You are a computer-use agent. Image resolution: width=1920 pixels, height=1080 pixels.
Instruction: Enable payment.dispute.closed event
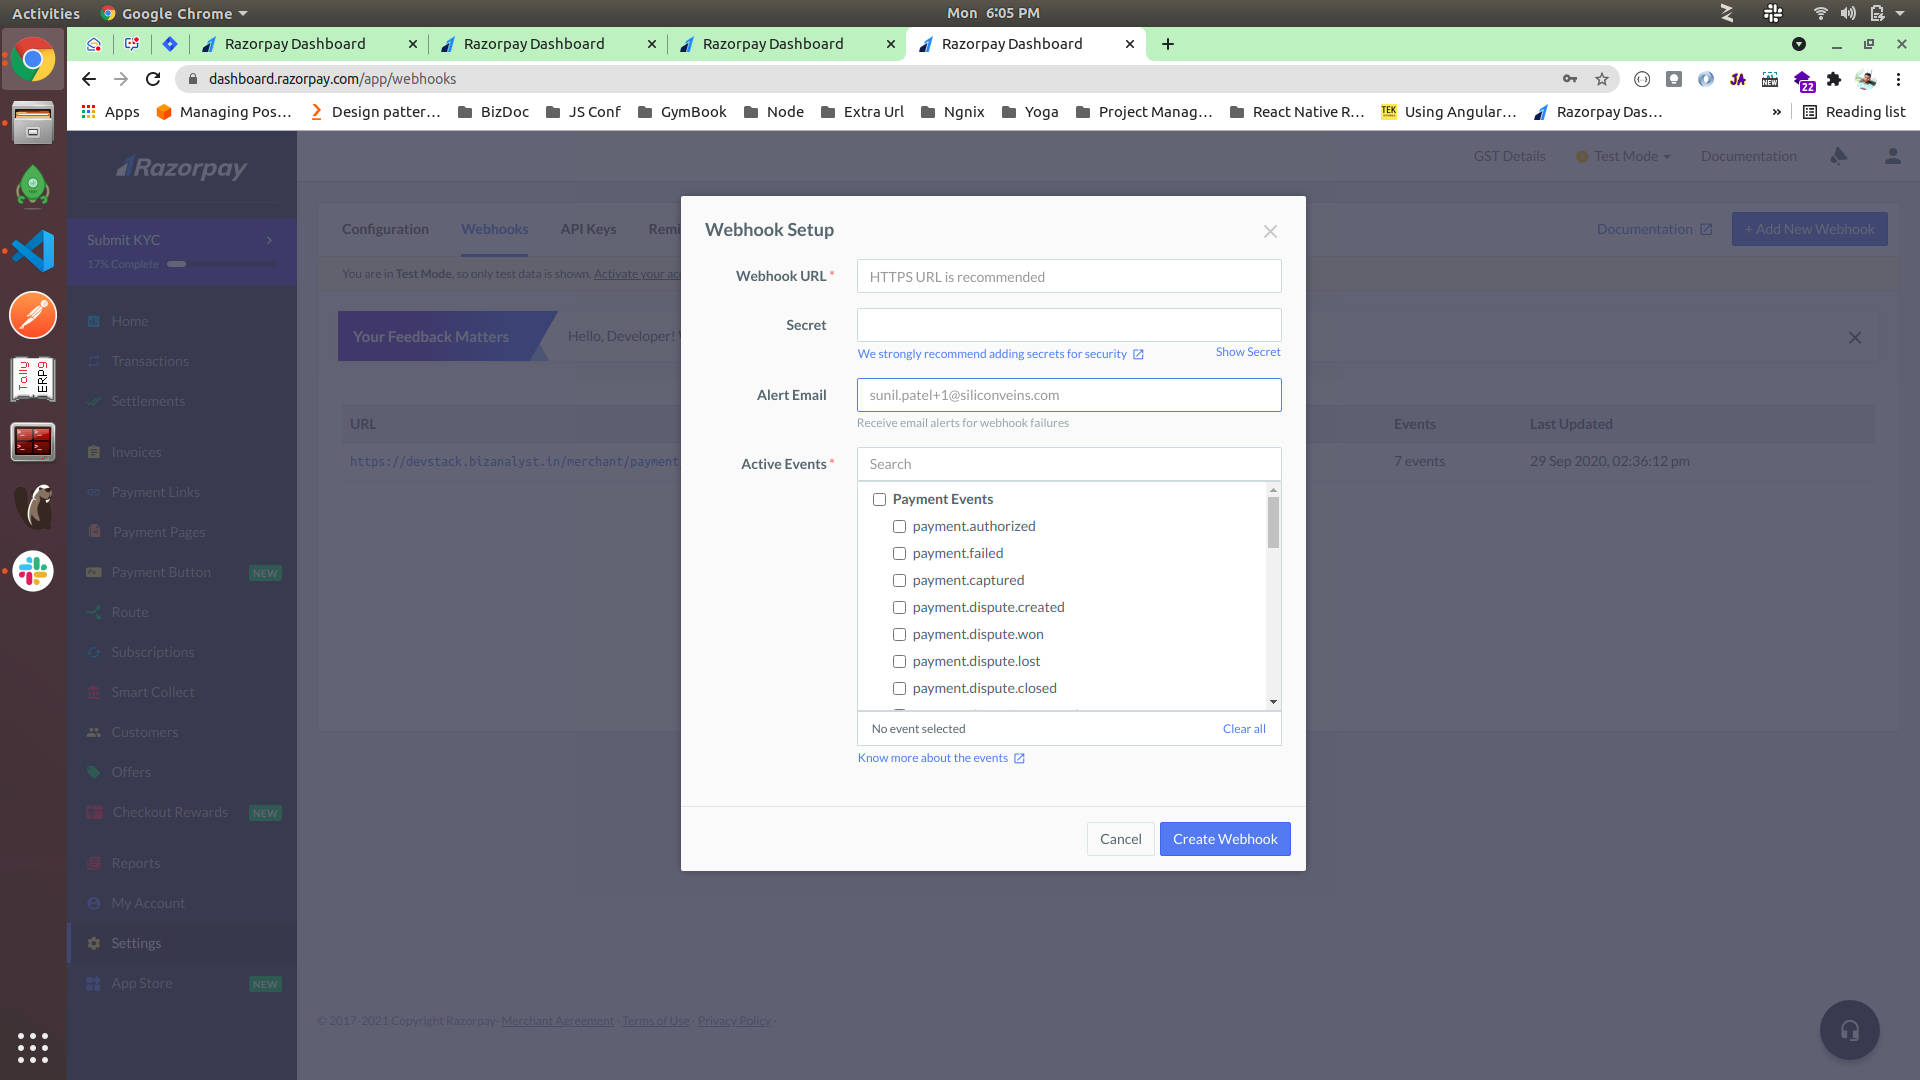[x=900, y=689]
